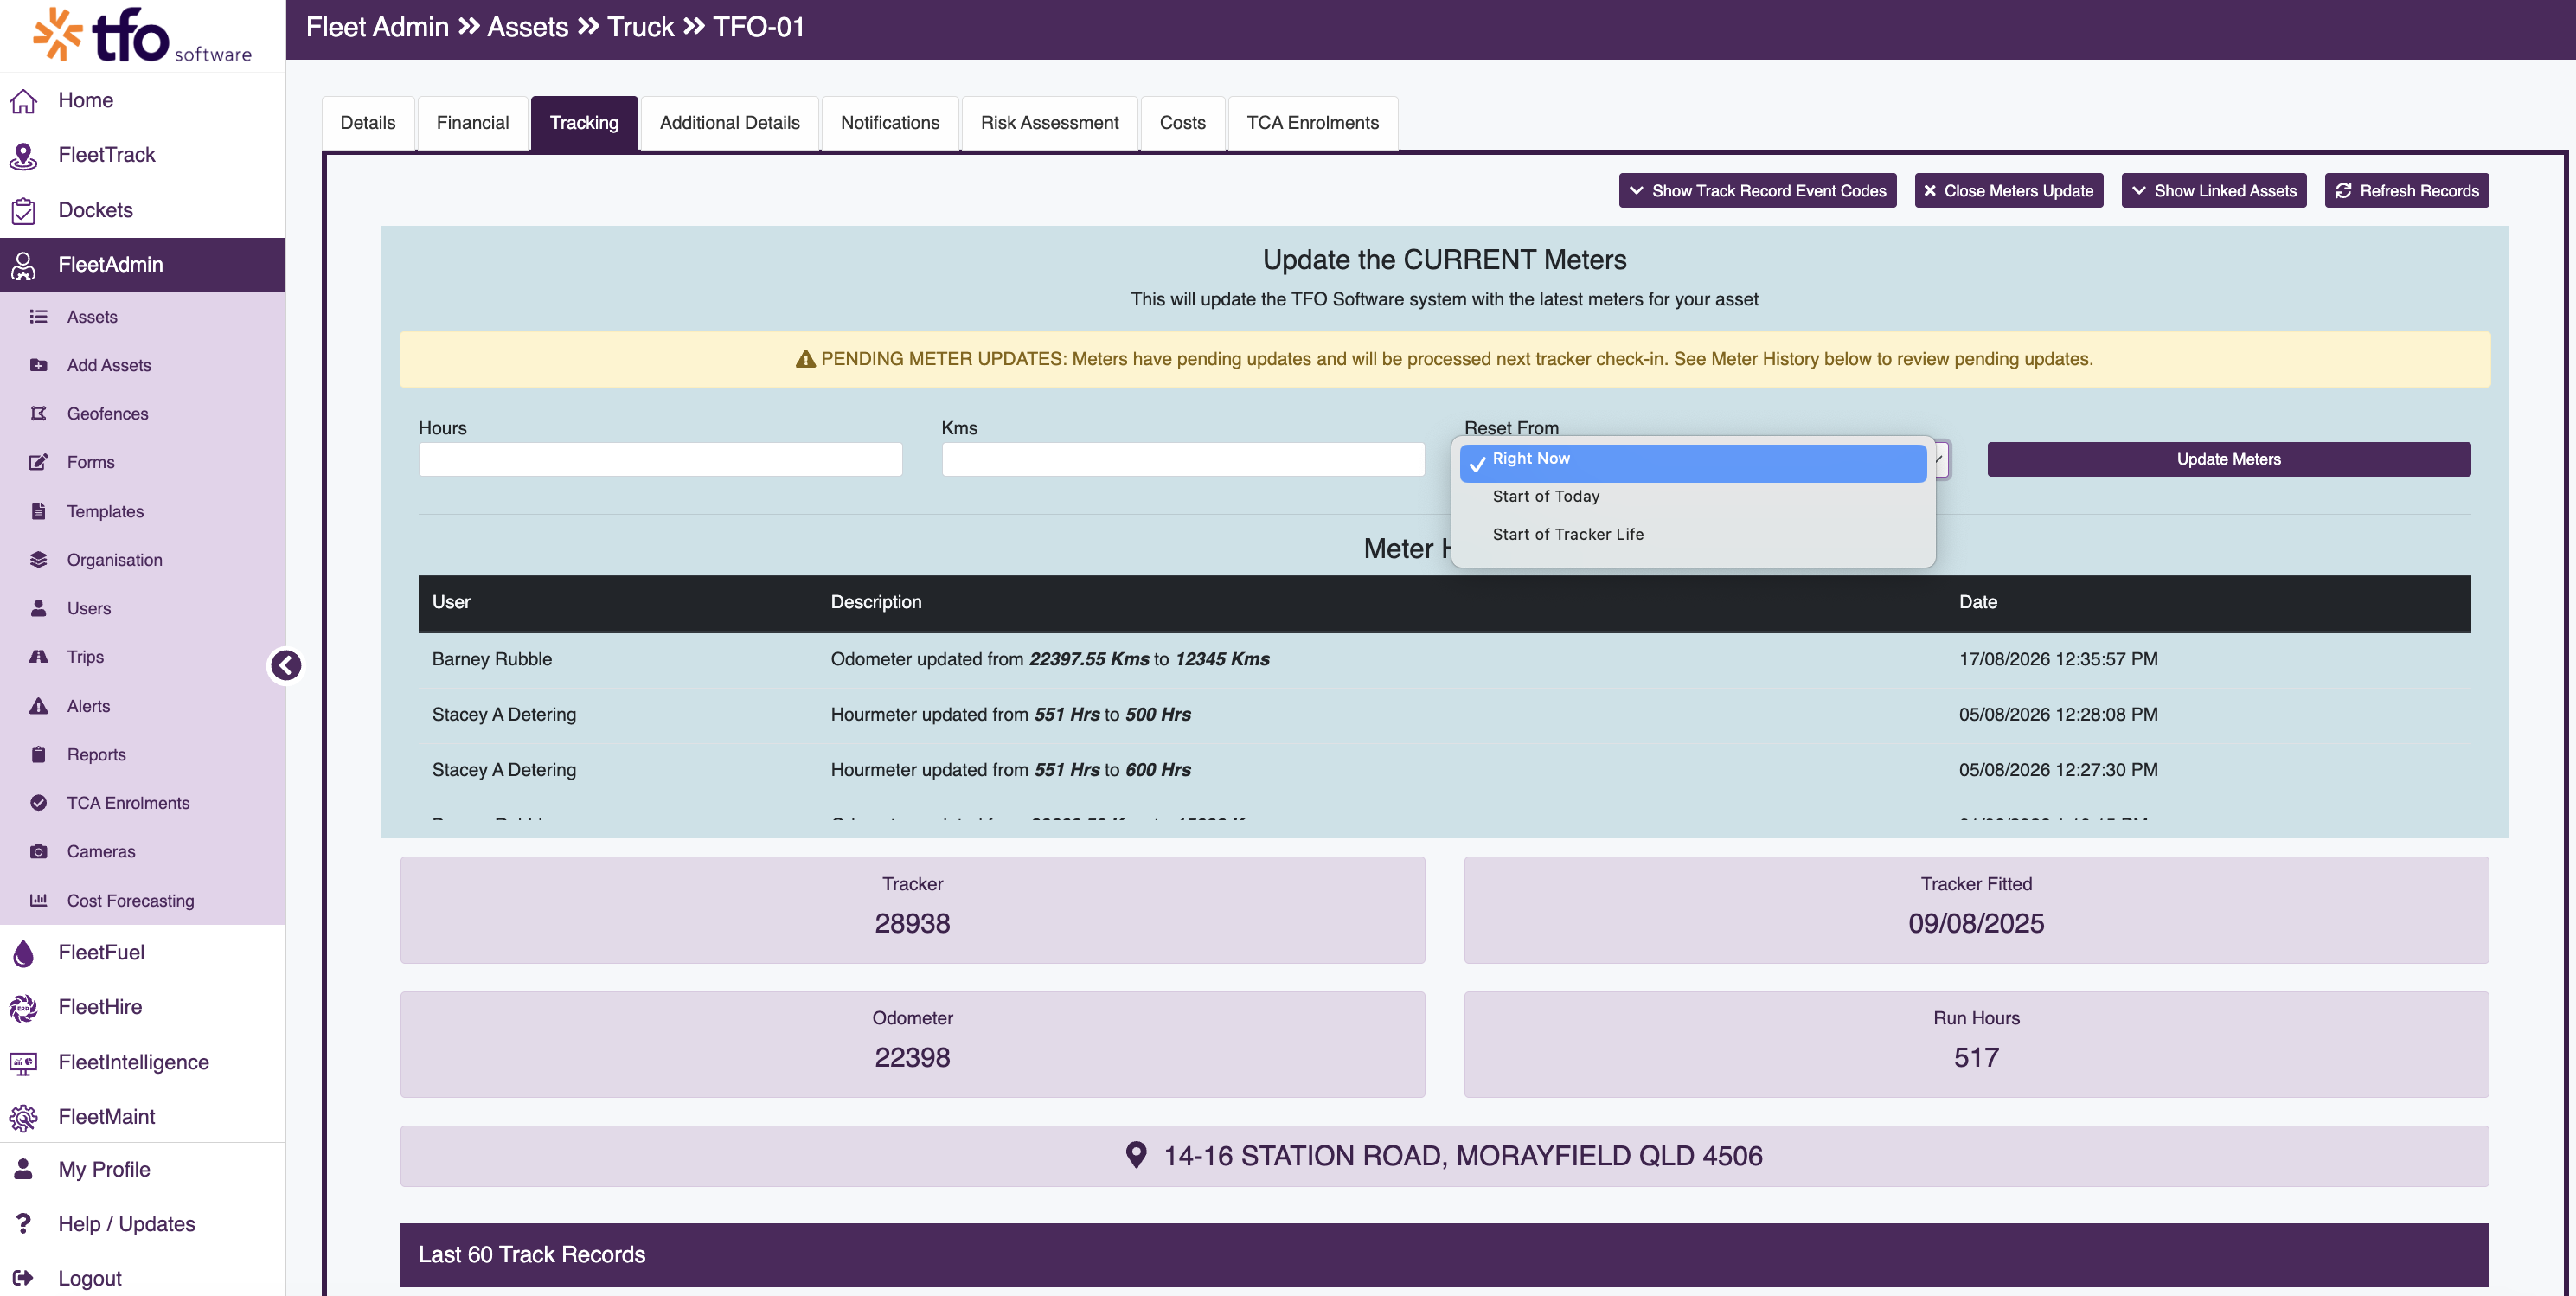The height and width of the screenshot is (1296, 2576).
Task: Expand Show Track Record Event Codes
Action: (1757, 191)
